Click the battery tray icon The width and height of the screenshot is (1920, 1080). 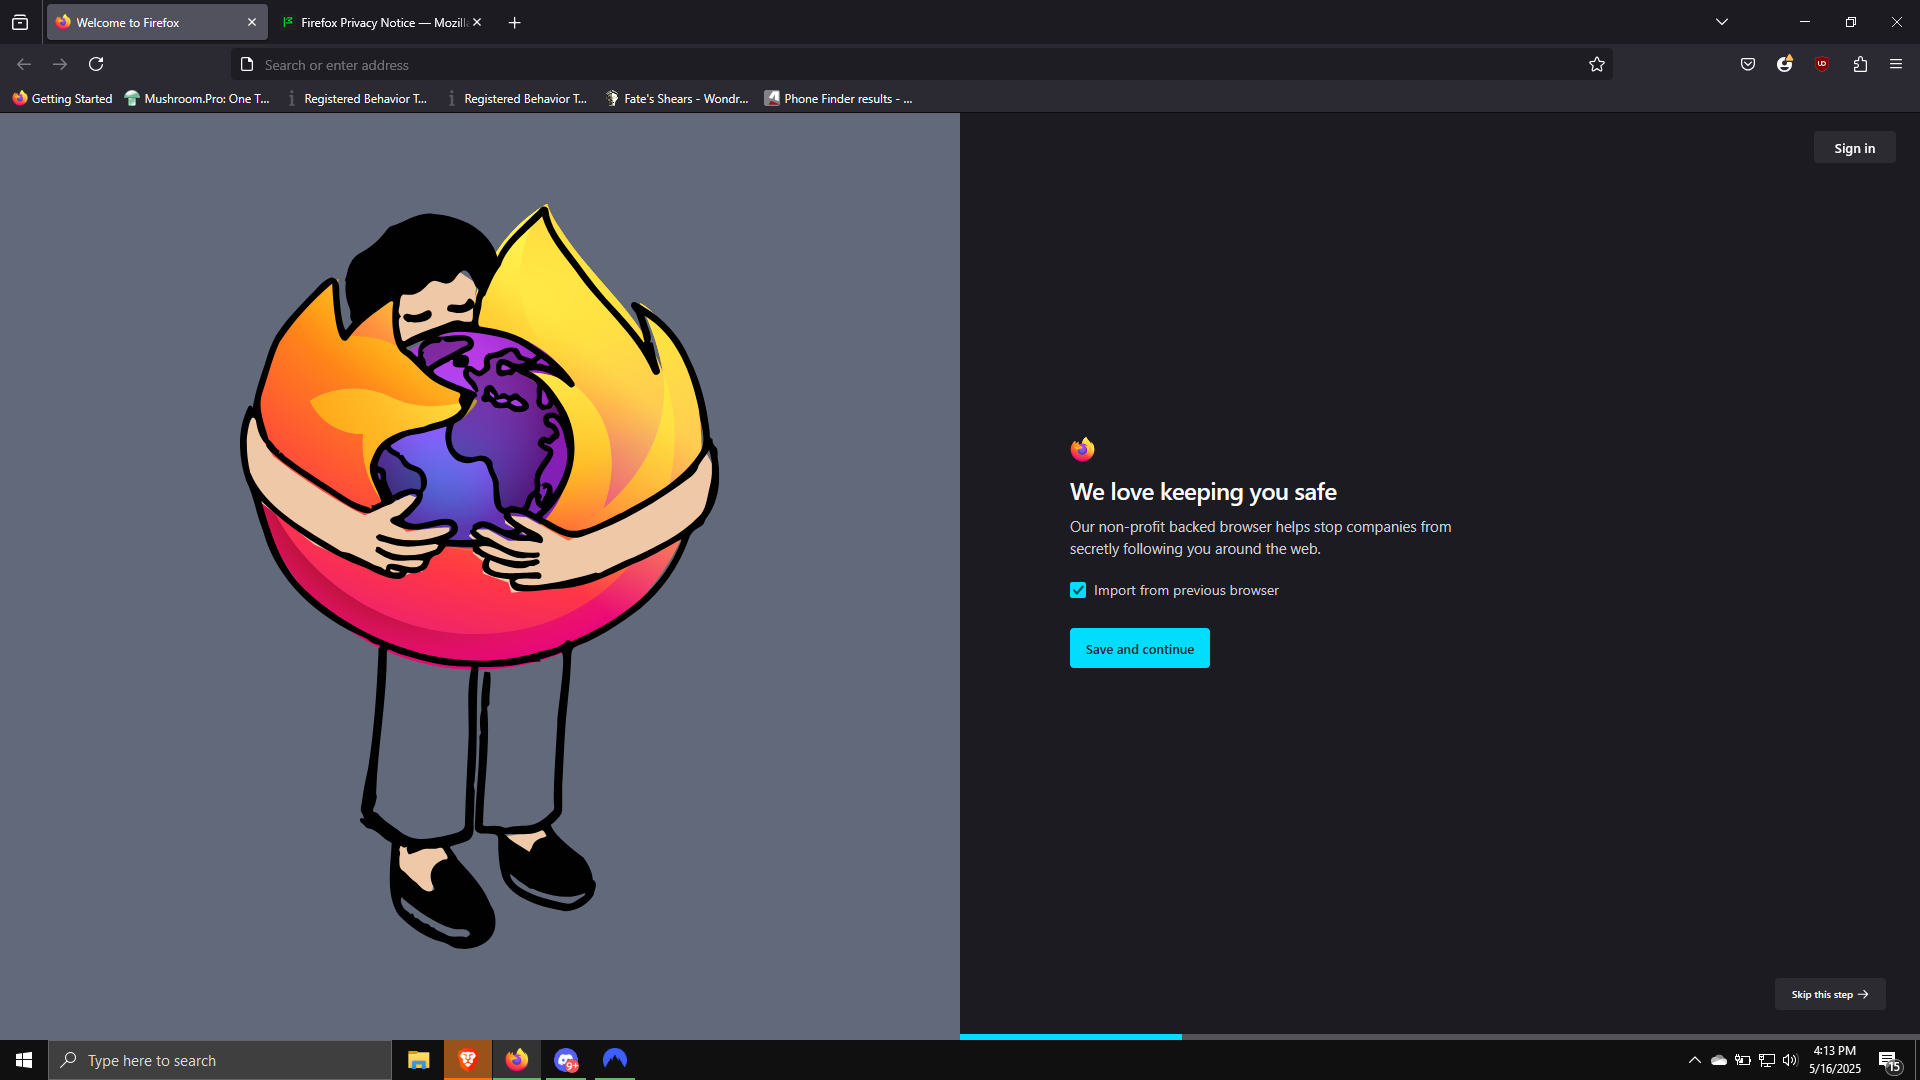[1742, 1060]
